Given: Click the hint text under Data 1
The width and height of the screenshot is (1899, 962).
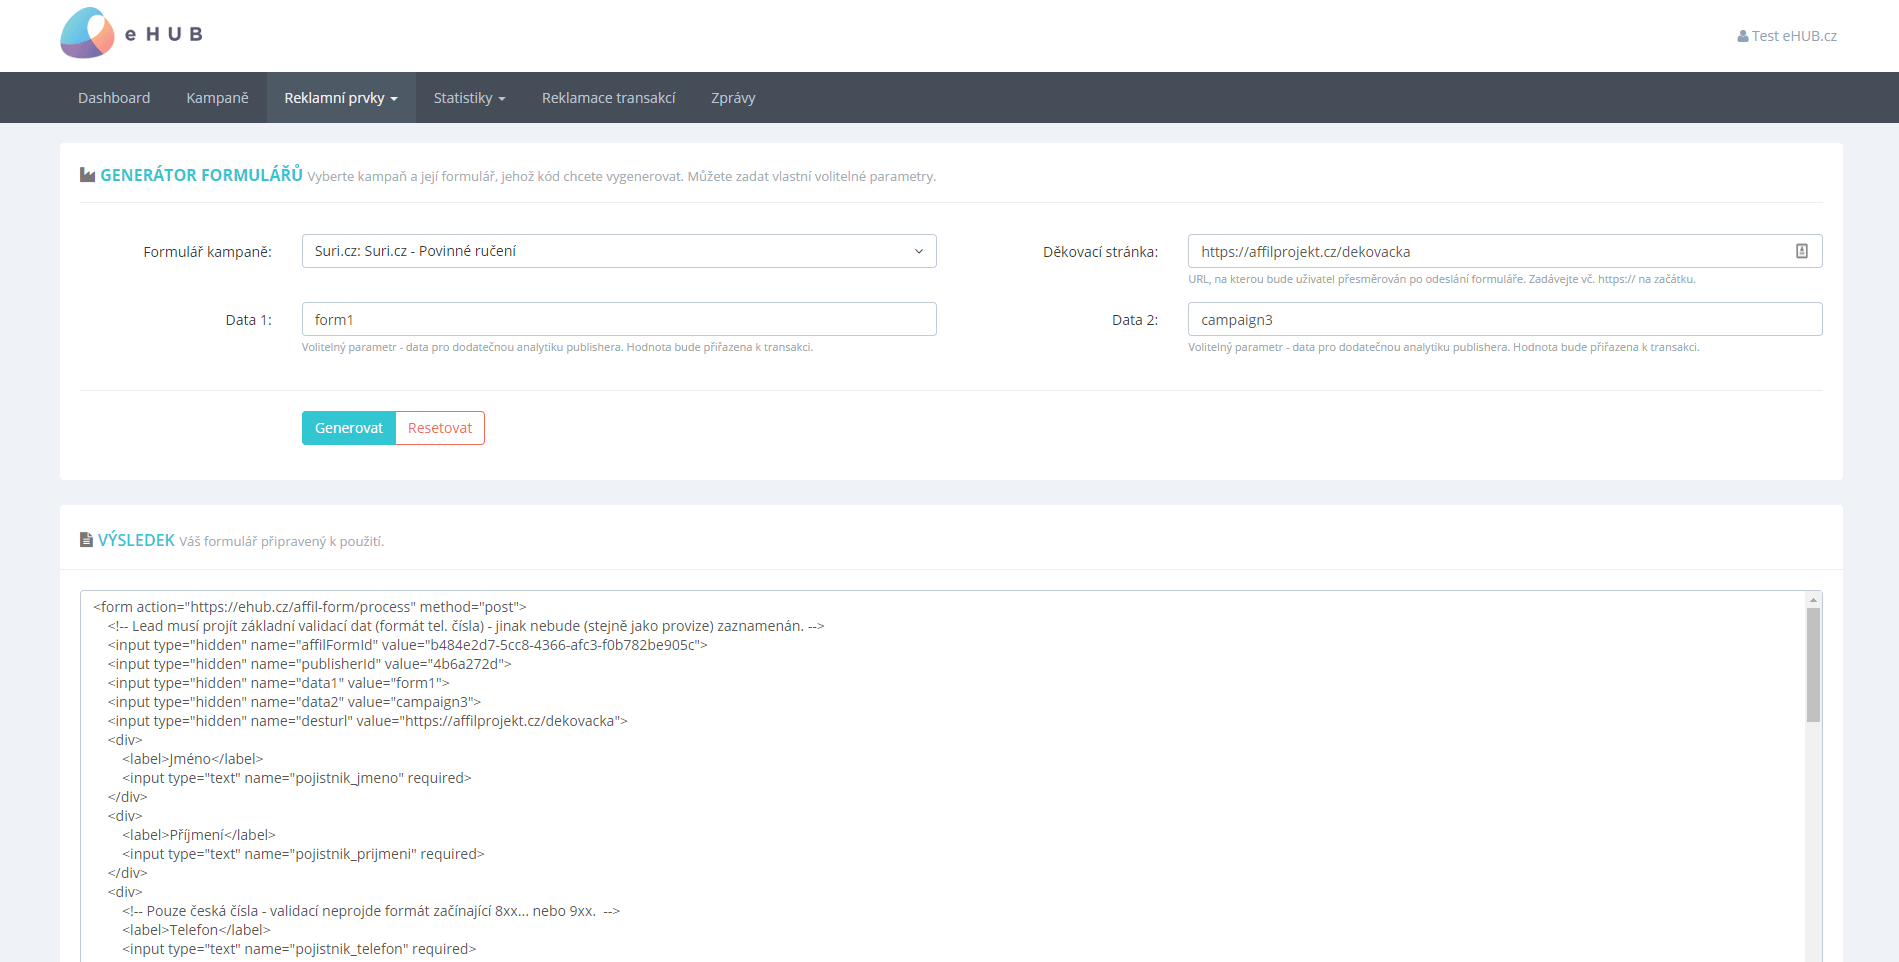Looking at the screenshot, I should [557, 347].
